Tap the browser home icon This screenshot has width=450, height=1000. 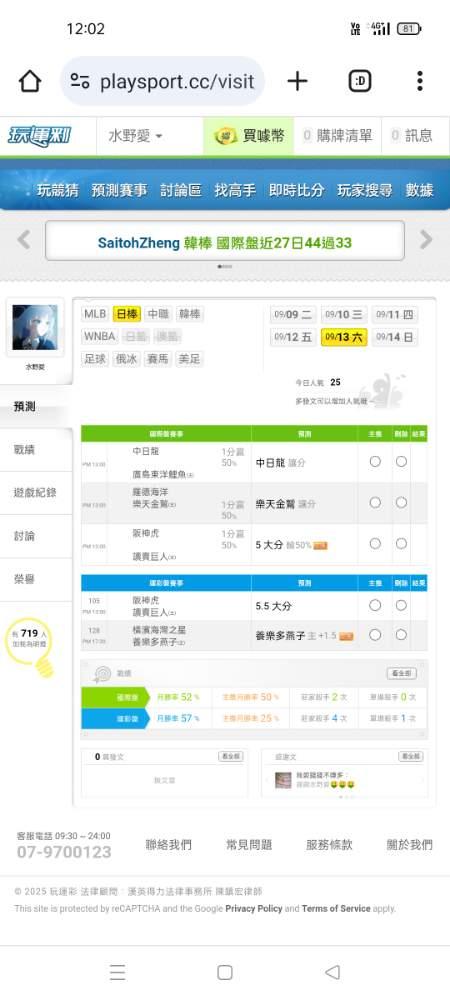click(30, 81)
